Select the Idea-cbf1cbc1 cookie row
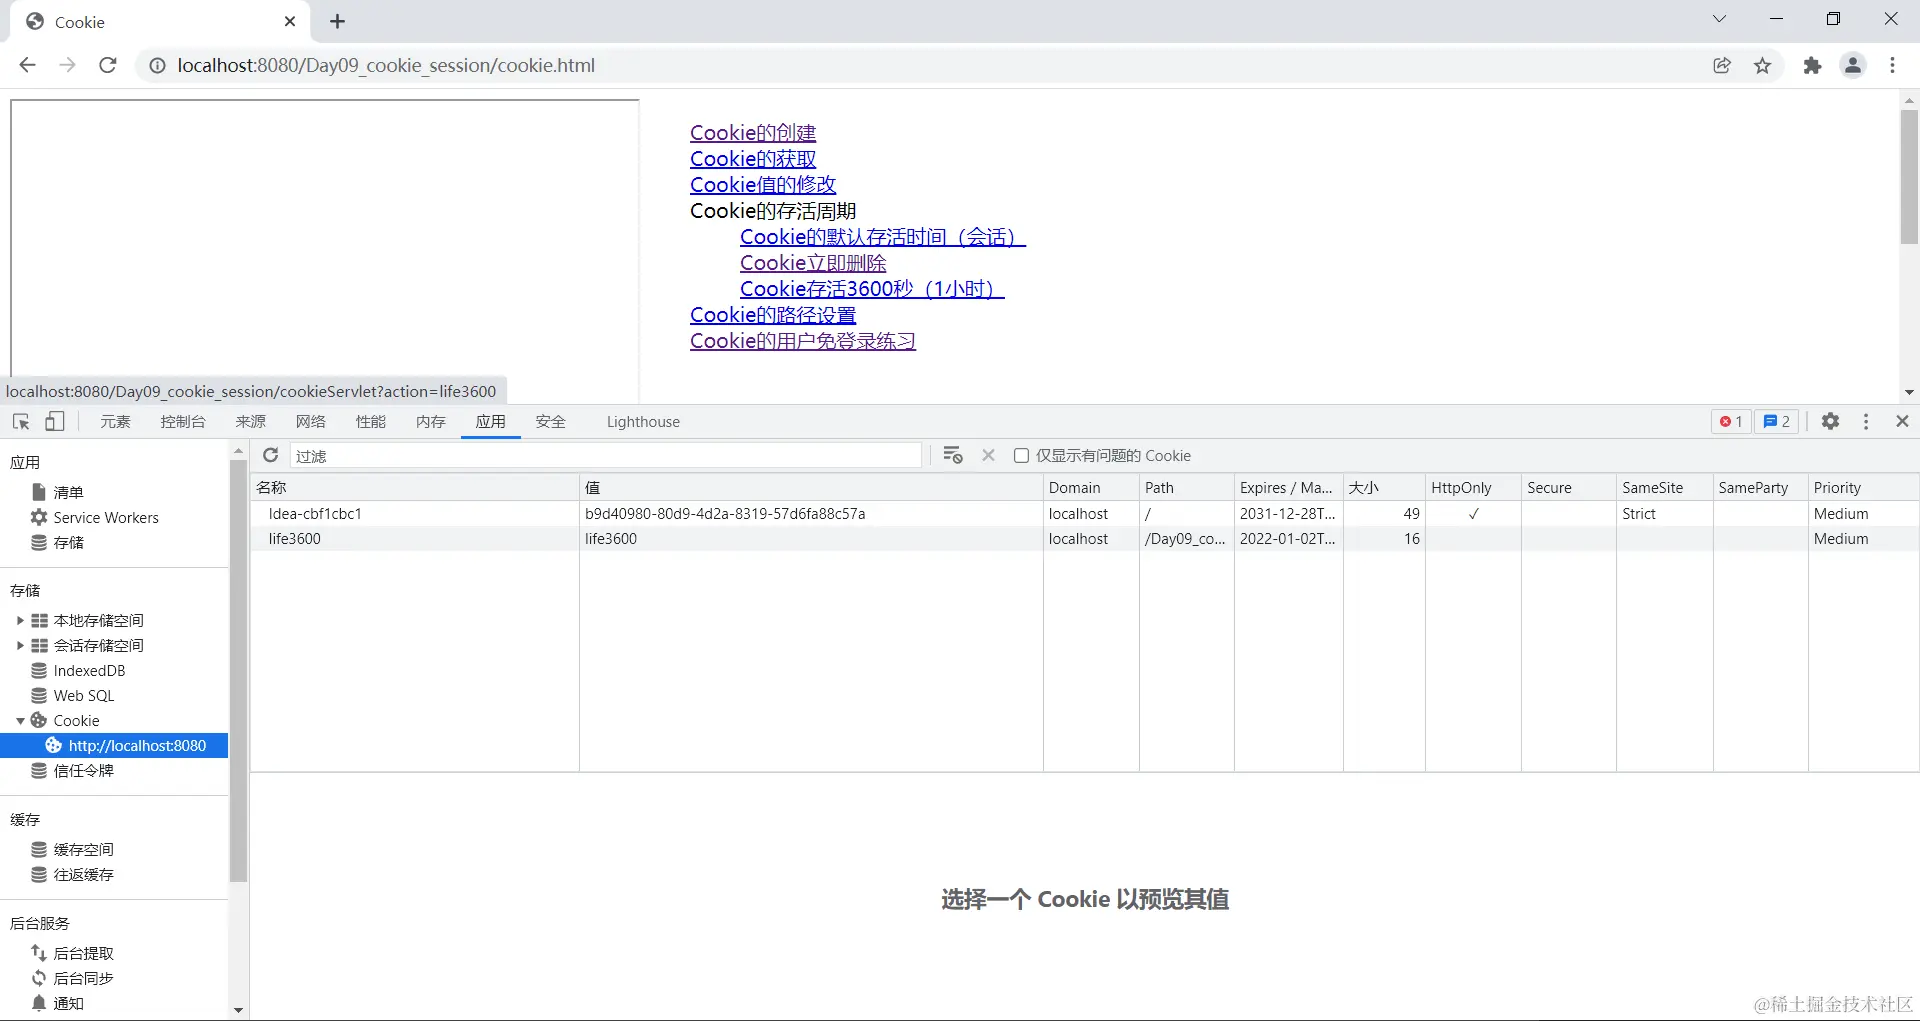Image resolution: width=1920 pixels, height=1021 pixels. (1084, 513)
